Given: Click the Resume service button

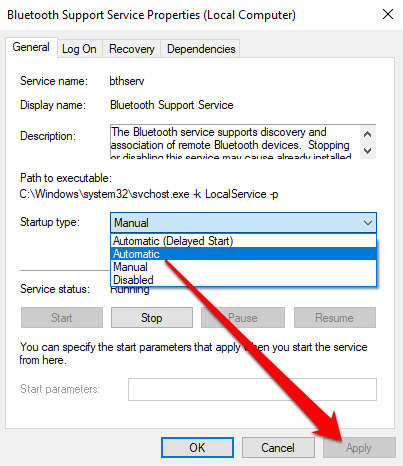Looking at the screenshot, I should point(335,318).
